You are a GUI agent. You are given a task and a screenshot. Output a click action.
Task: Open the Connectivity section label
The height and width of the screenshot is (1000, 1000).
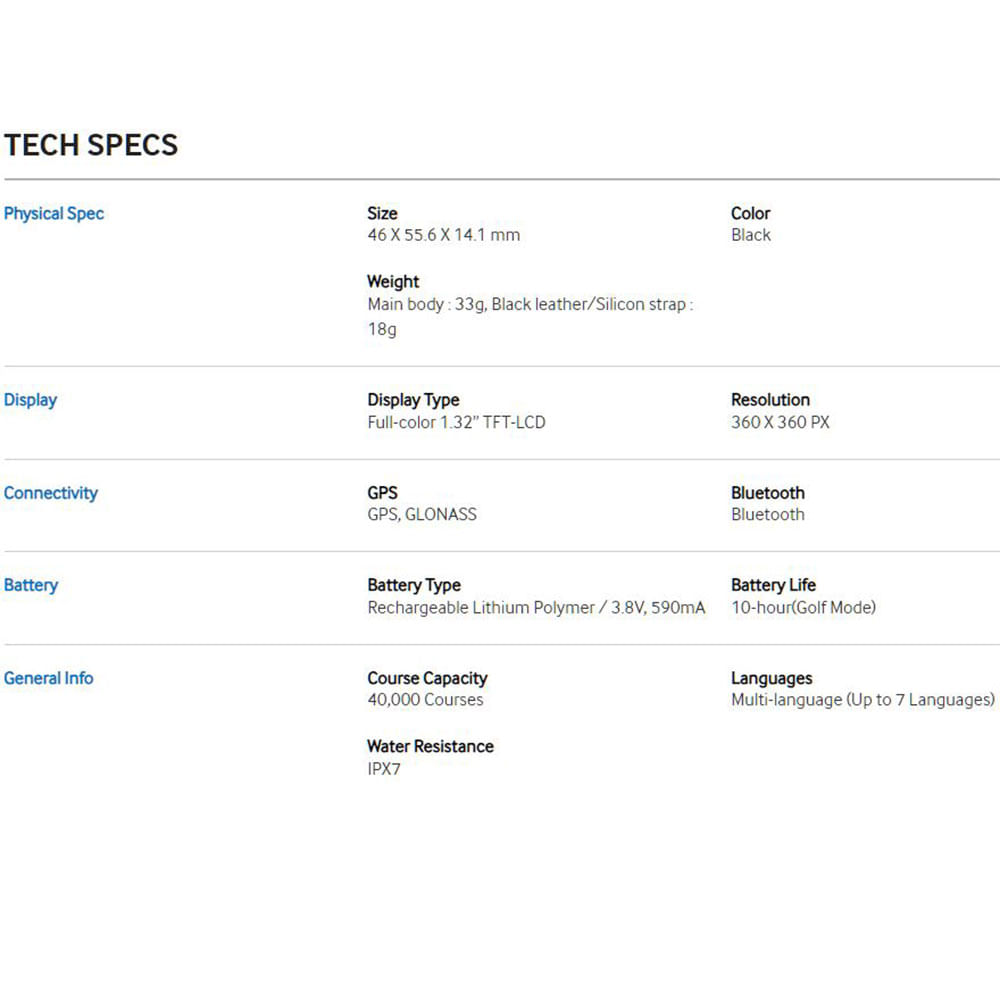[x=50, y=493]
